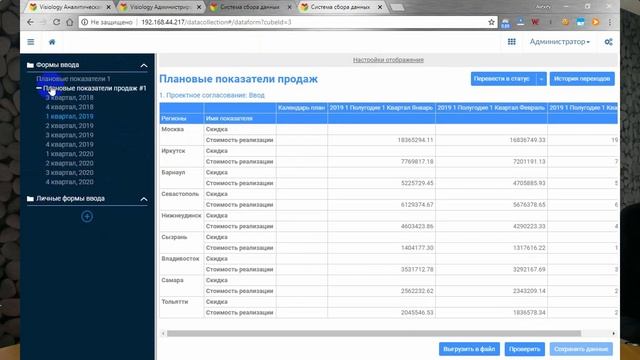Click the Проверить button
Viewport: 640px width, 360px height.
[524, 349]
